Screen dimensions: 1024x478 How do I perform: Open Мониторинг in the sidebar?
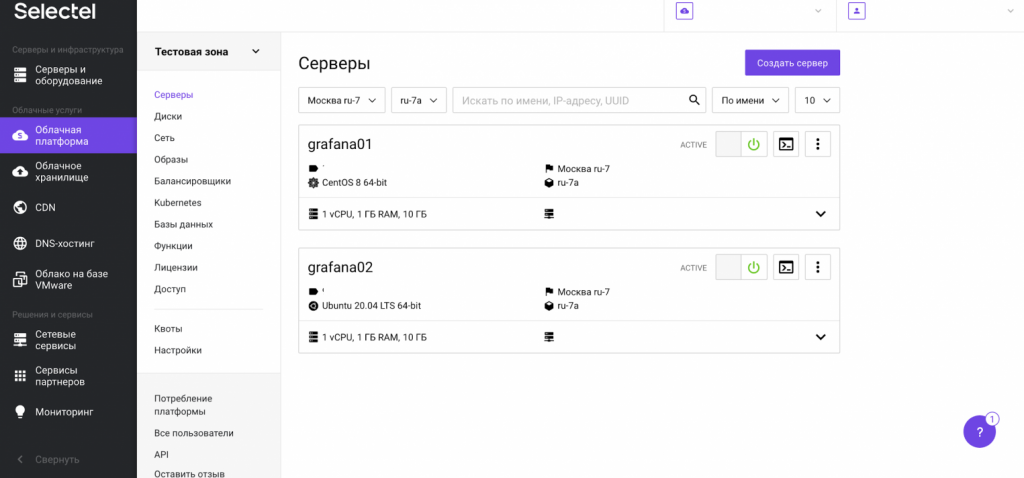pos(64,412)
